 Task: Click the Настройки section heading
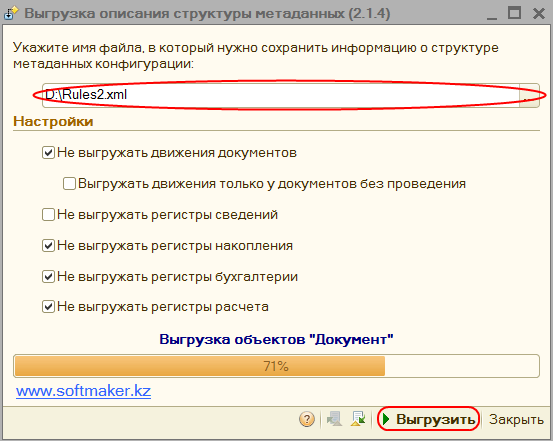click(x=53, y=121)
